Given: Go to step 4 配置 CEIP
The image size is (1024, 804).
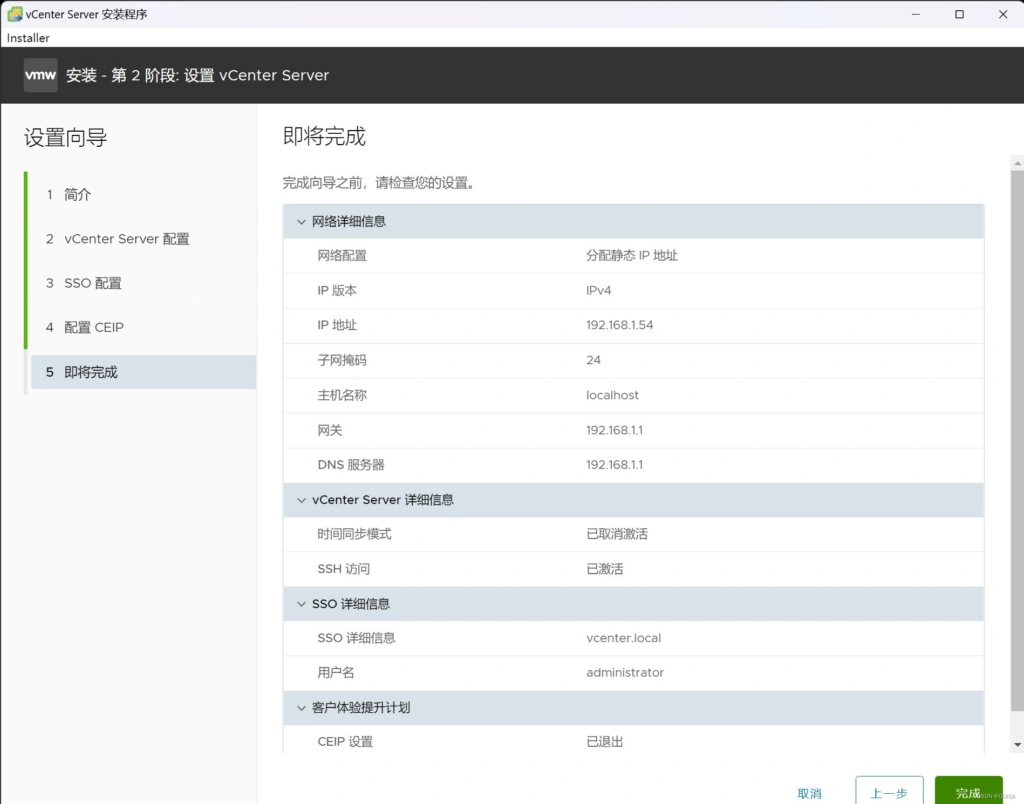Looking at the screenshot, I should pos(144,328).
